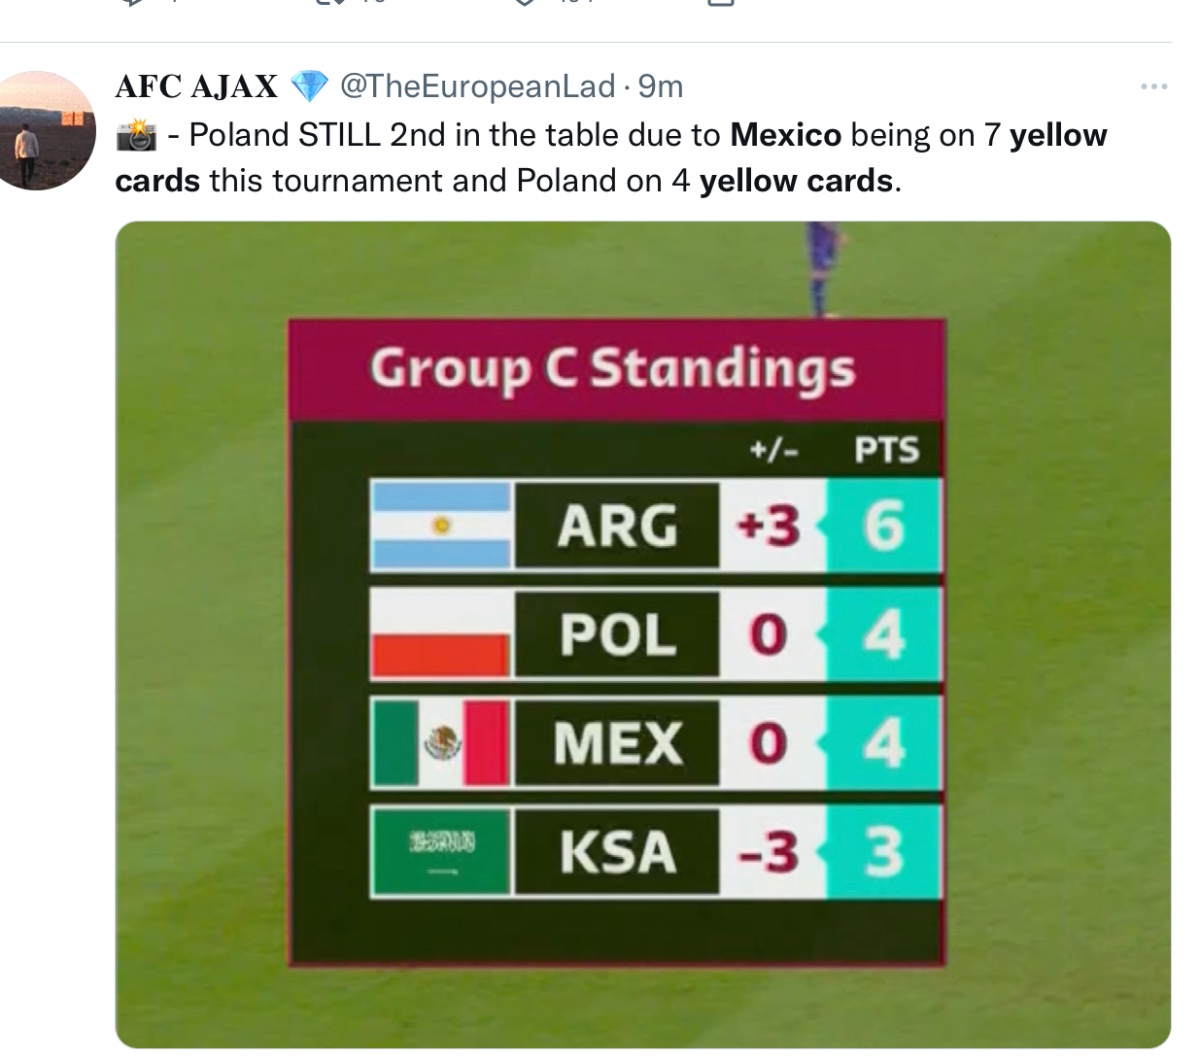The image size is (1200, 1059).
Task: Select the POL team label
Action: [x=617, y=635]
